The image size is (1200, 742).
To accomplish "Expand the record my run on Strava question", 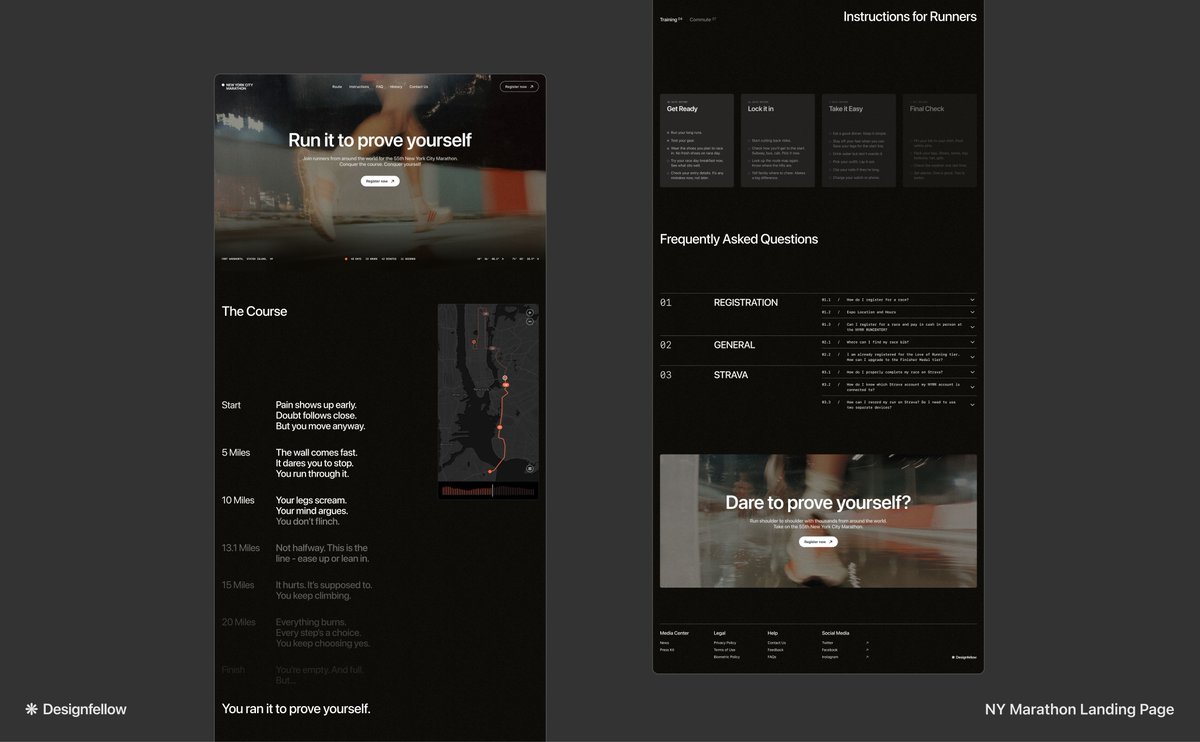I will [x=899, y=402].
